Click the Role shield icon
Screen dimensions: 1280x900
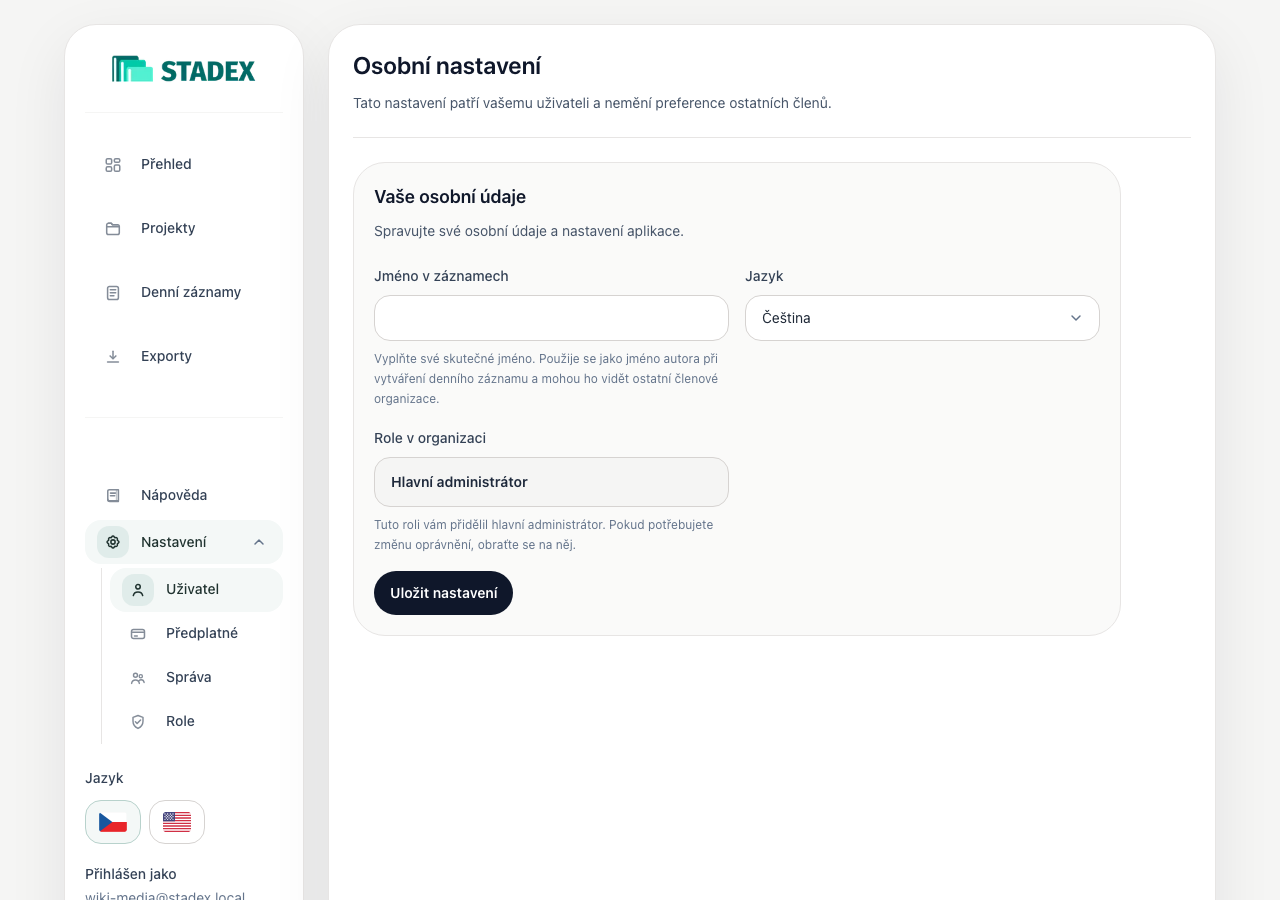tap(138, 721)
